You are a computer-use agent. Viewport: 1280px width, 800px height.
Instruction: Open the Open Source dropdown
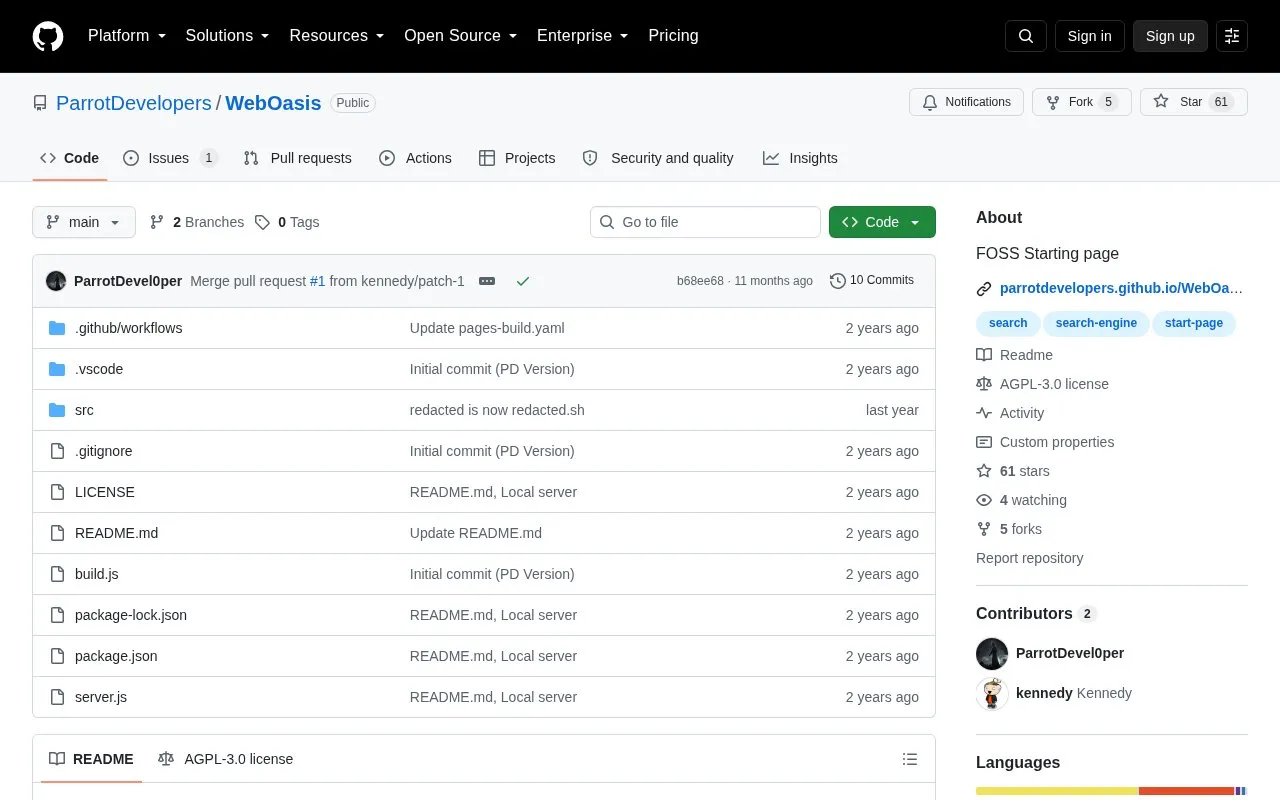(x=461, y=36)
